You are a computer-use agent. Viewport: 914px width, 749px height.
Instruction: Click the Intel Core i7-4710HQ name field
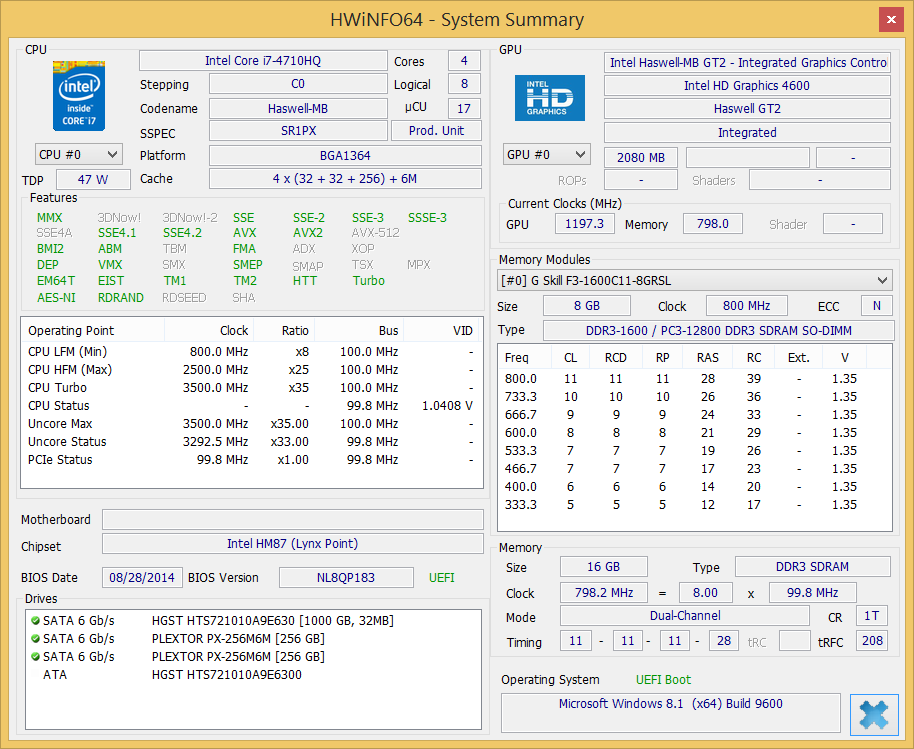click(x=263, y=61)
